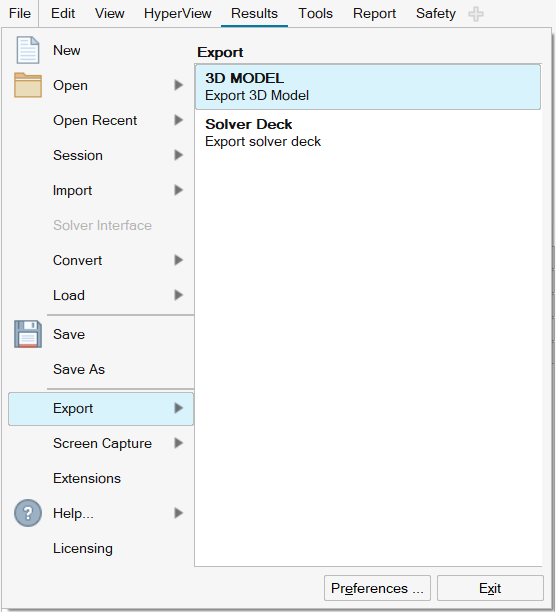This screenshot has width=556, height=612.
Task: Open the Preferences button
Action: pyautogui.click(x=377, y=588)
